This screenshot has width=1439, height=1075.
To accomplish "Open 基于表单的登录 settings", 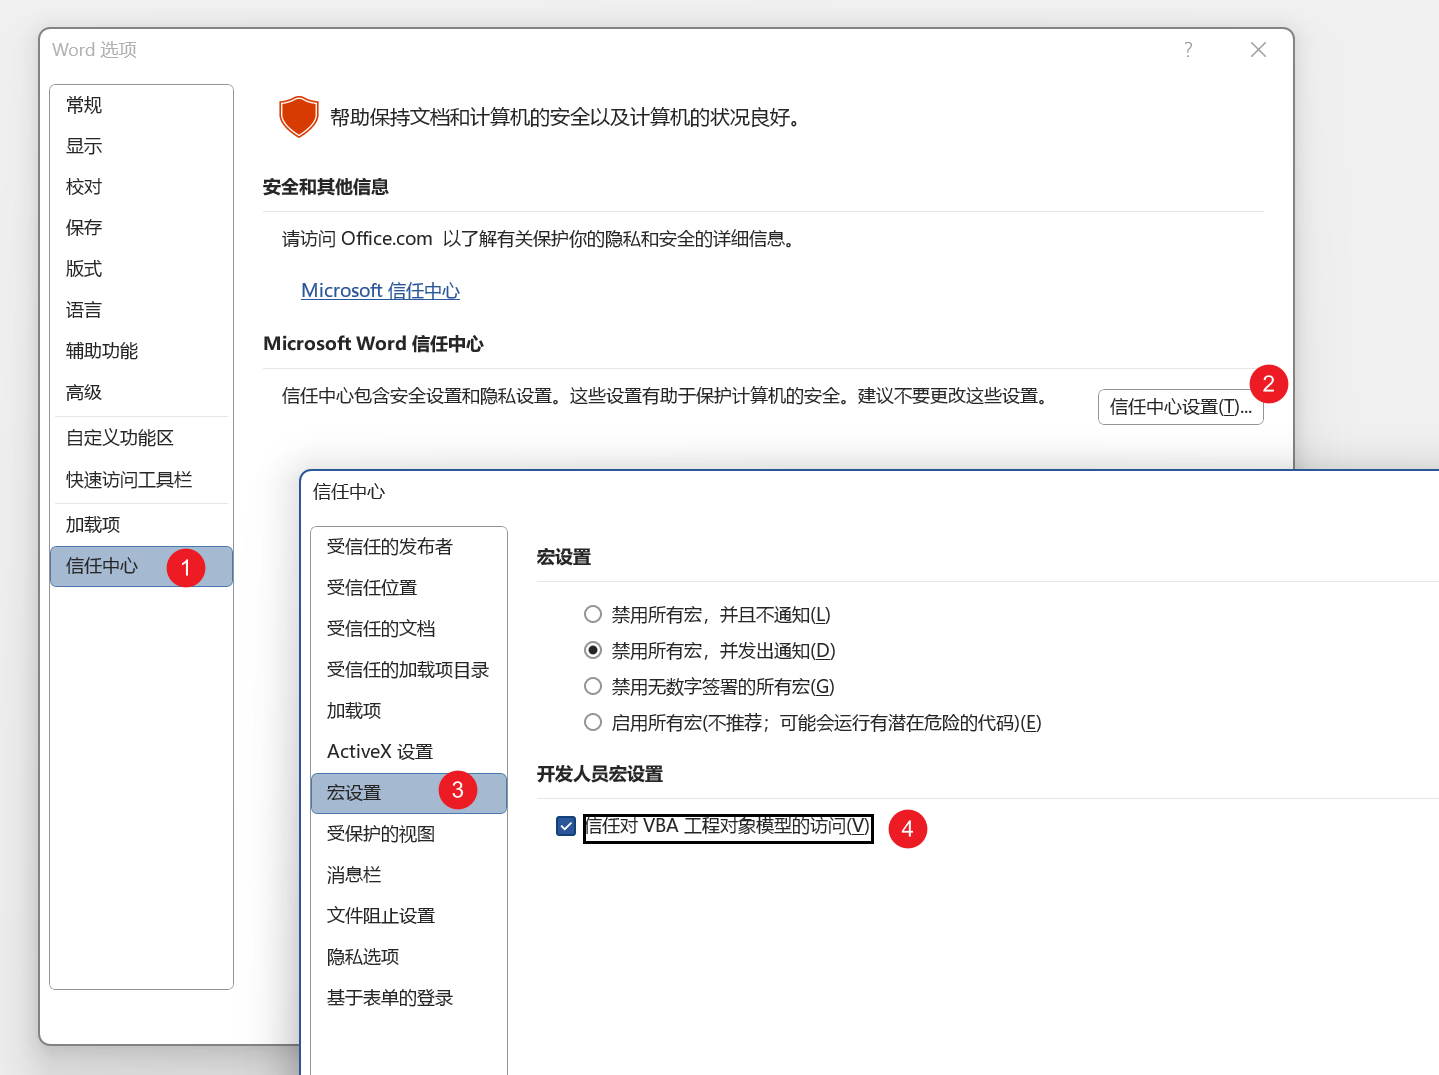I will point(408,998).
